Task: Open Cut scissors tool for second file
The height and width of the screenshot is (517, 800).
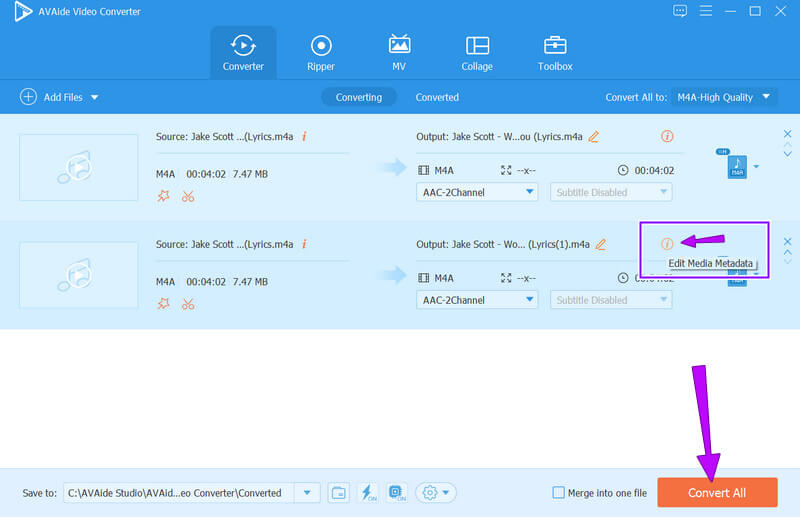Action: click(x=188, y=304)
